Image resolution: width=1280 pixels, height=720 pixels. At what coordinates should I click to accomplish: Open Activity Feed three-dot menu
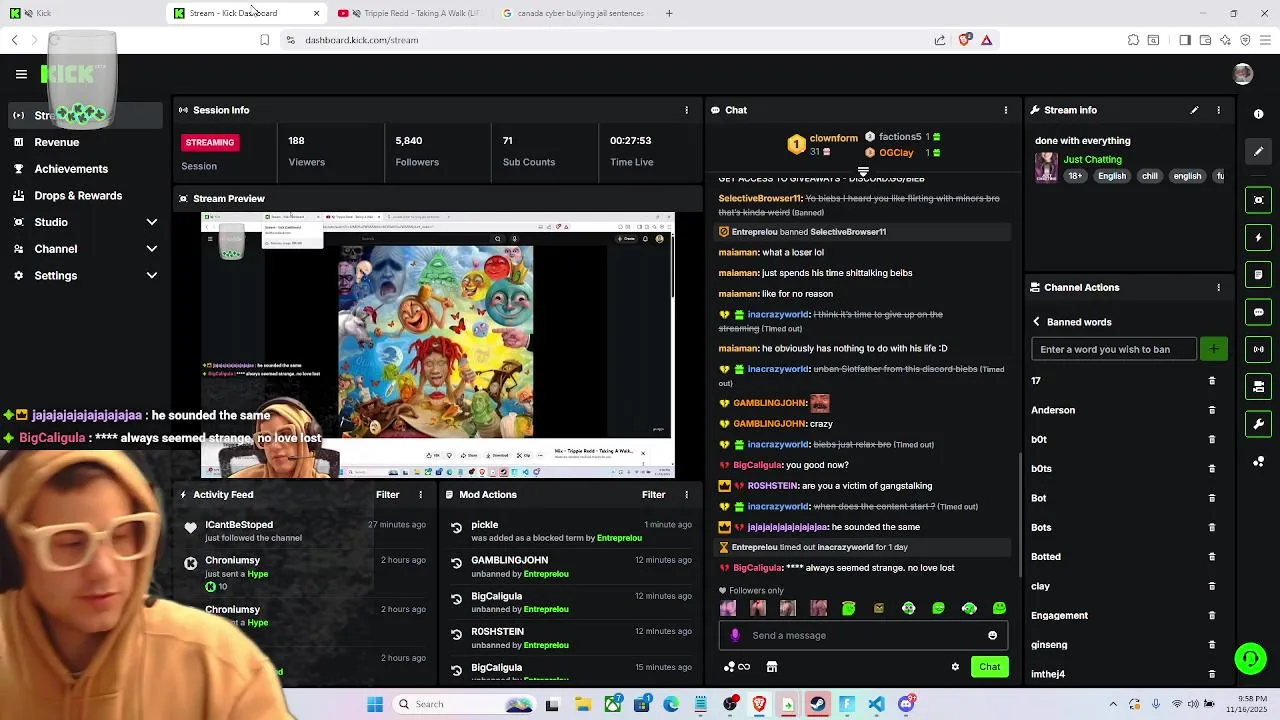pos(420,494)
